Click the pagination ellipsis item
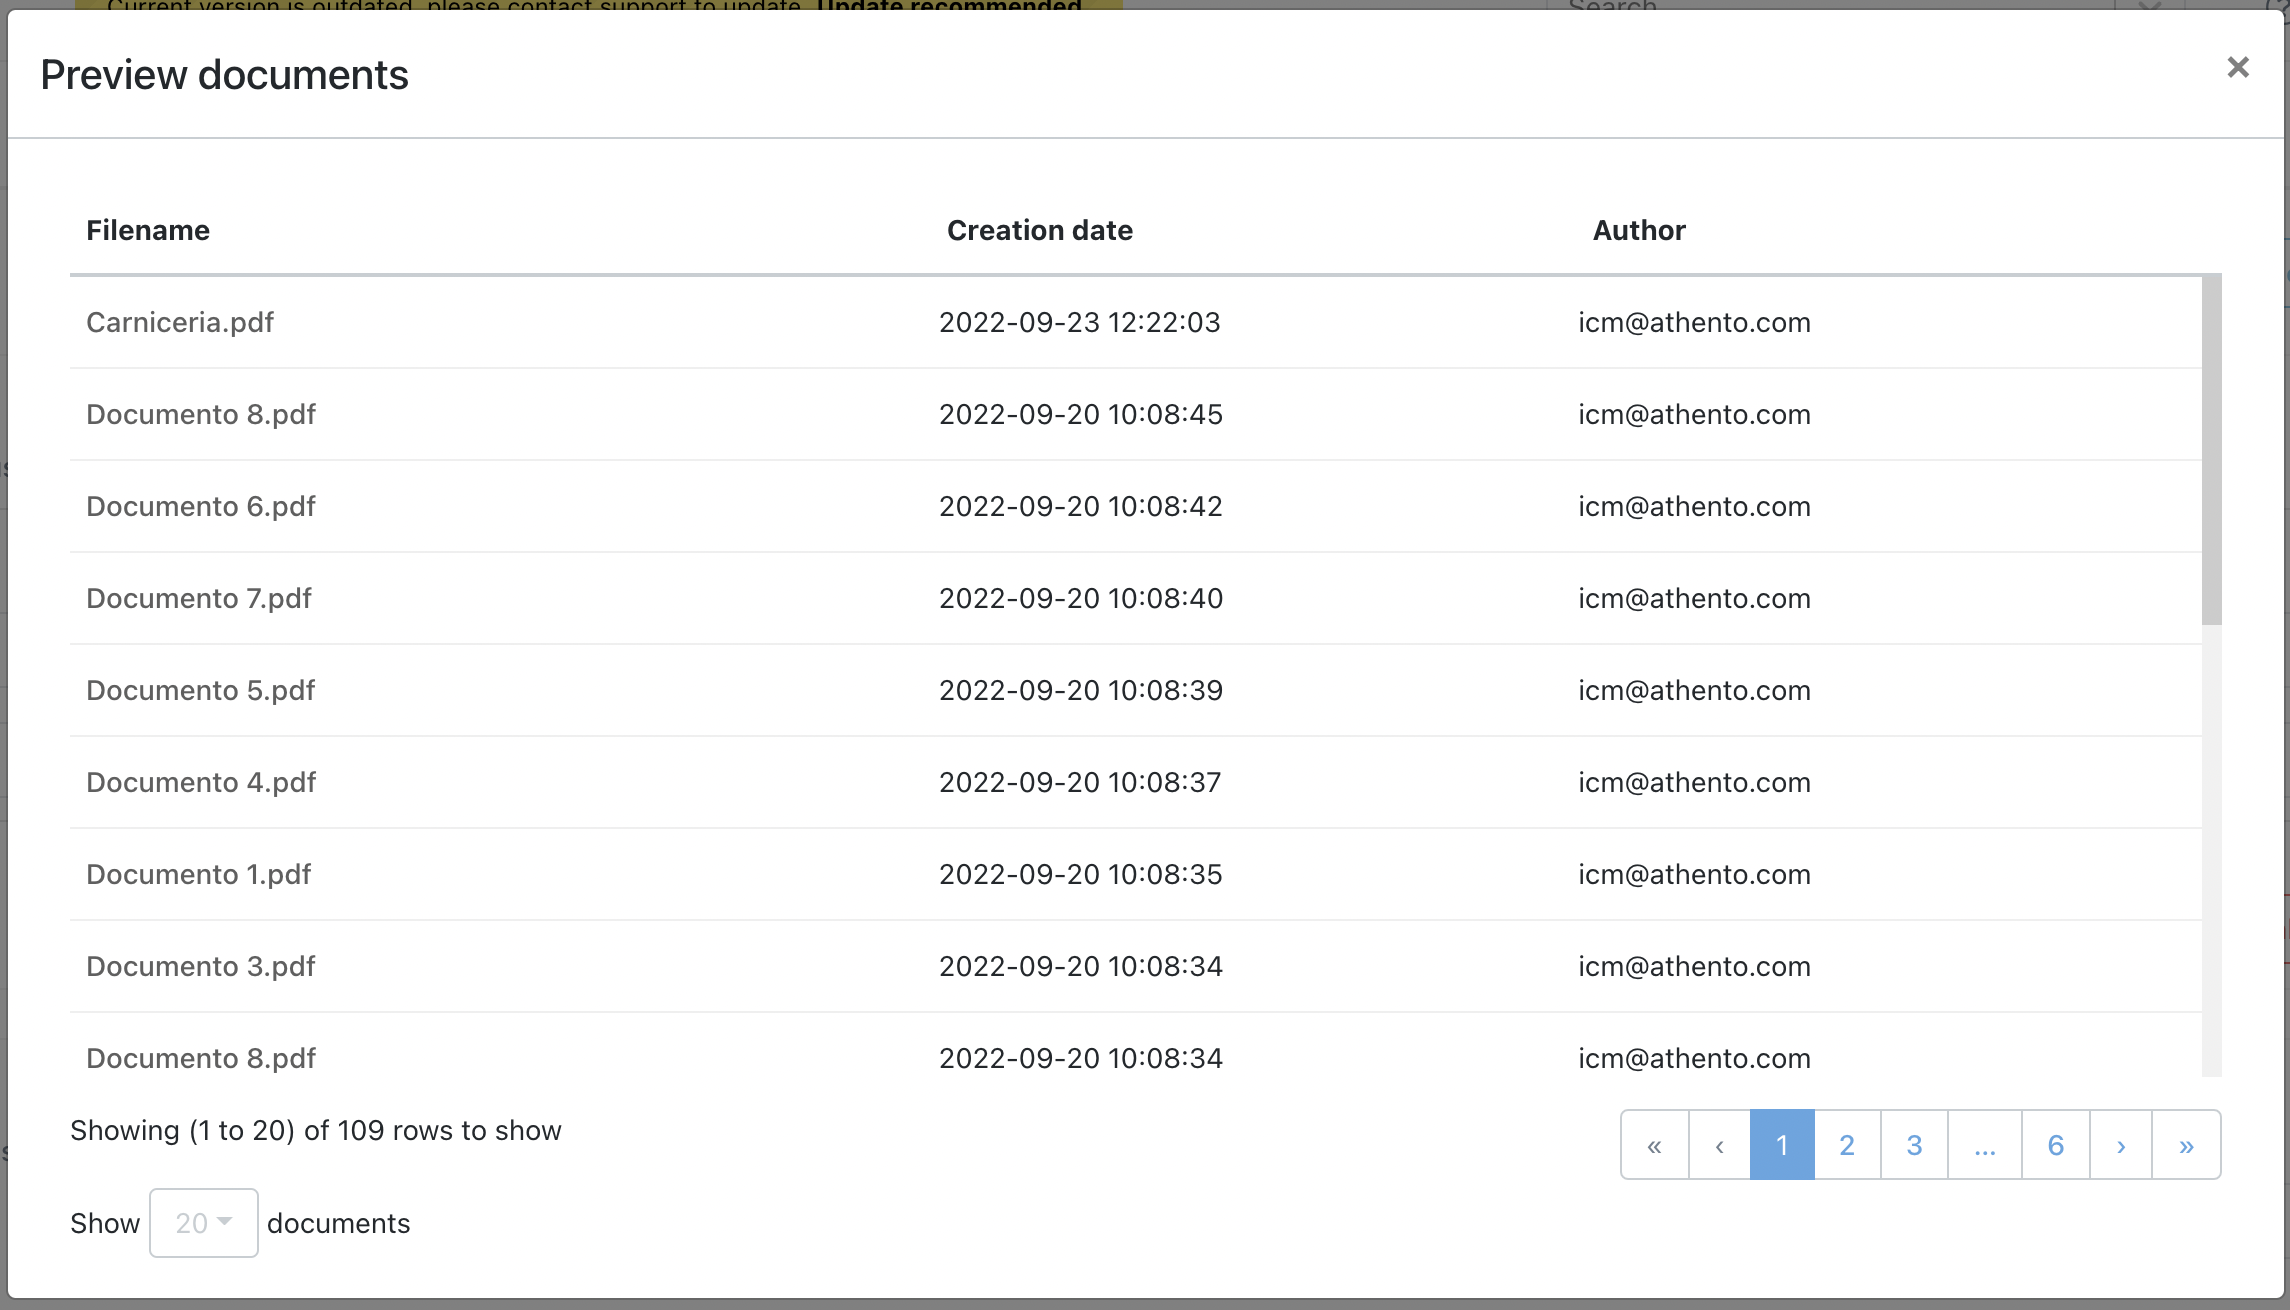Screen dimensions: 2290x1310 coord(1985,1145)
